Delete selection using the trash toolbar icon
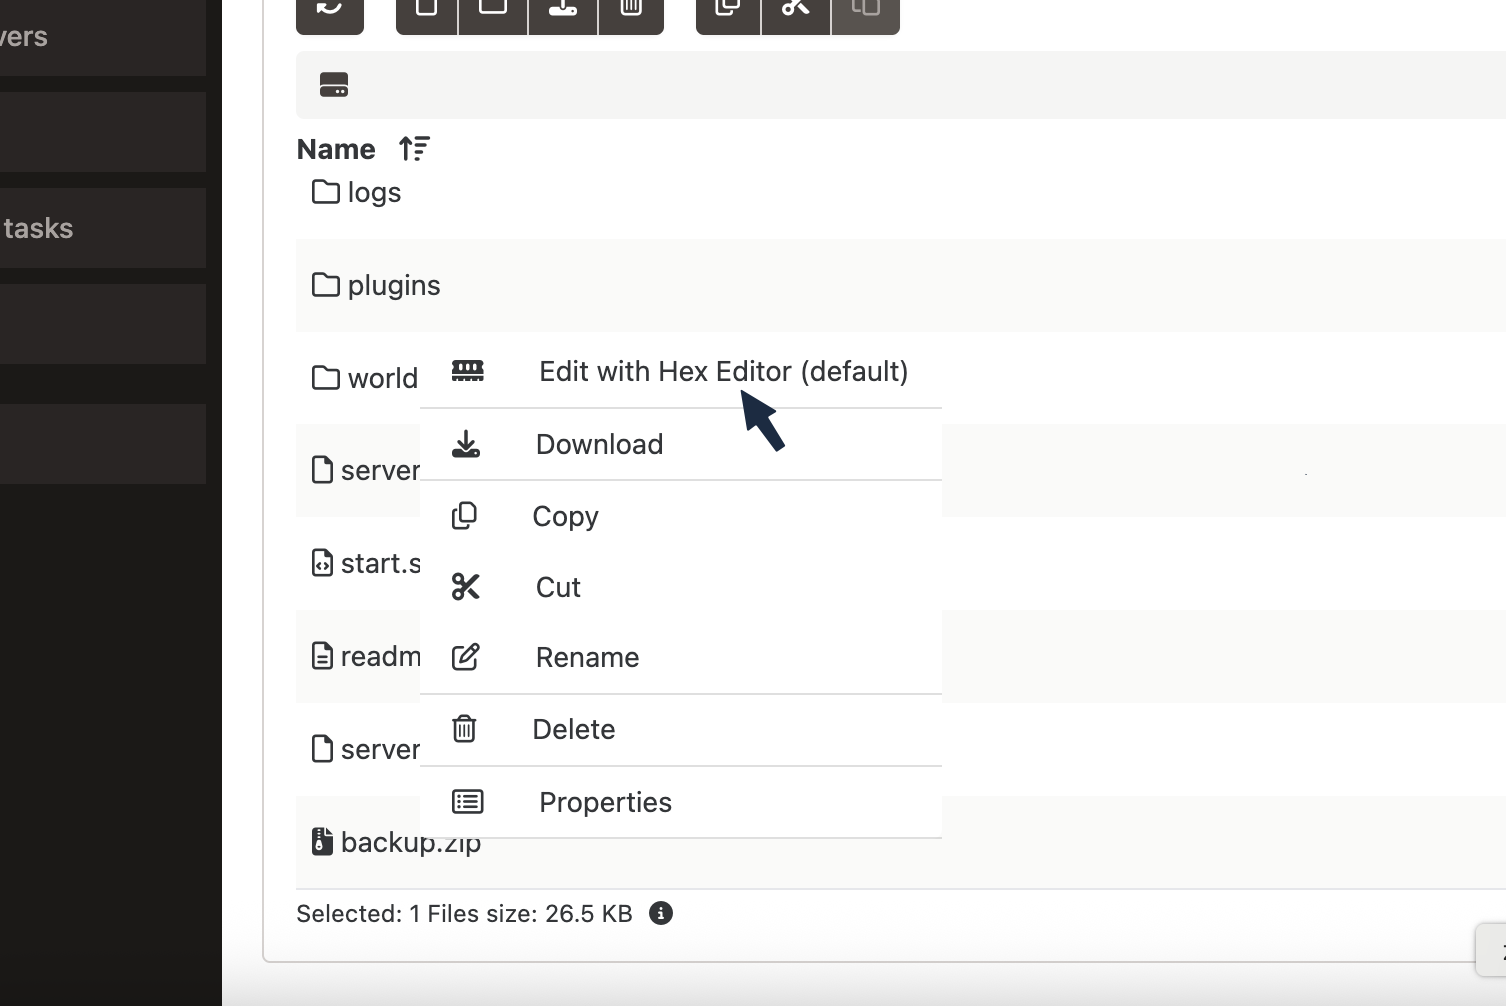Screen dimensions: 1506x1006 point(630,8)
